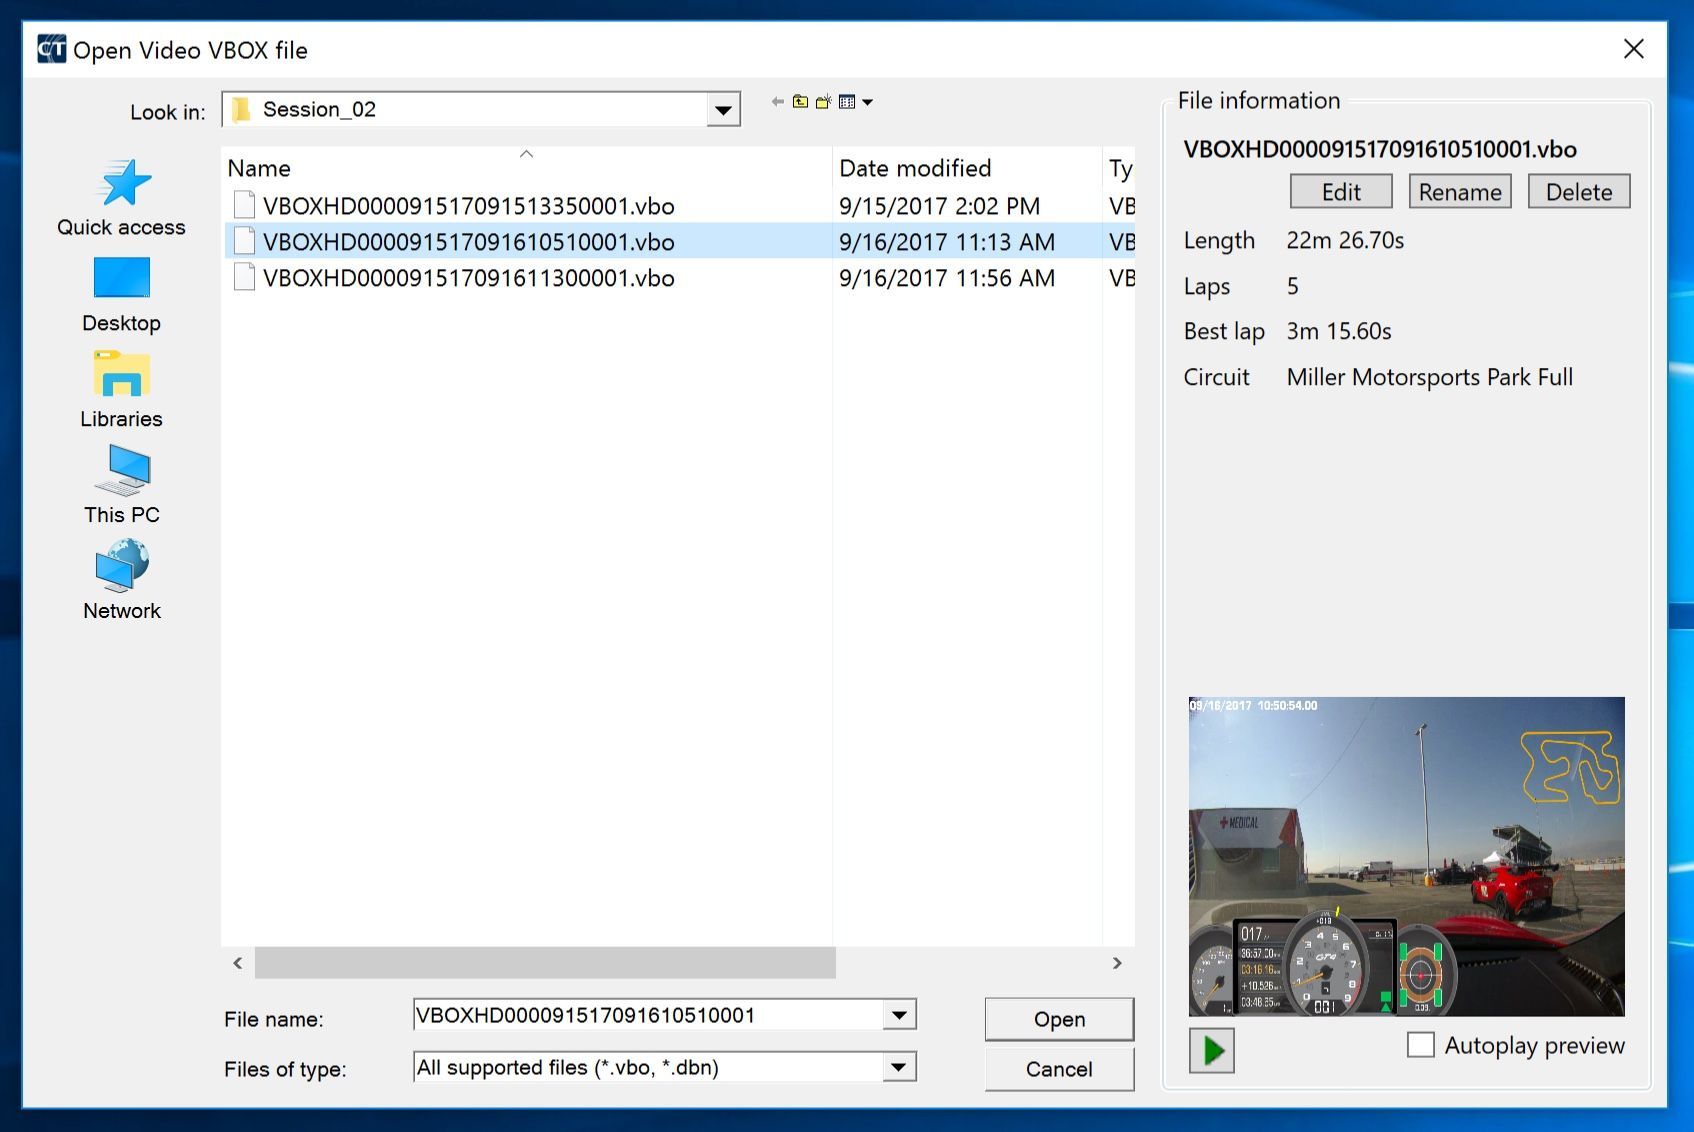Open the Files of type dropdown
The image size is (1694, 1132).
[x=899, y=1068]
